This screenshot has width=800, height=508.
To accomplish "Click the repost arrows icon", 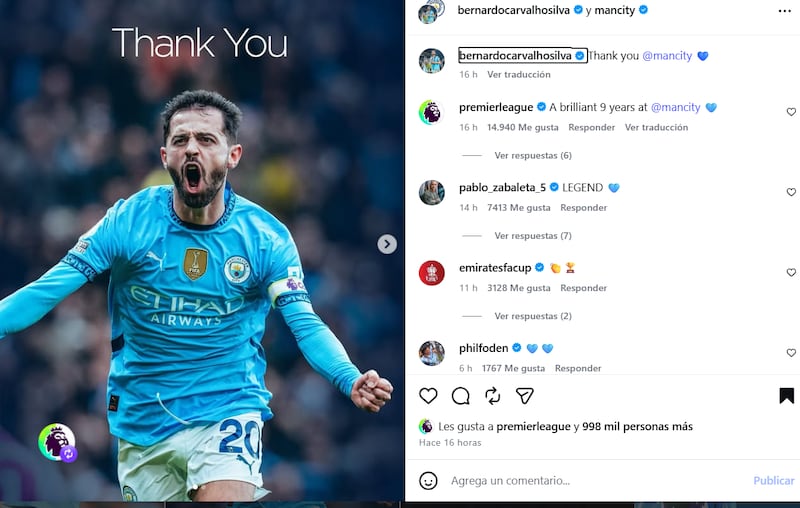I will pos(492,396).
